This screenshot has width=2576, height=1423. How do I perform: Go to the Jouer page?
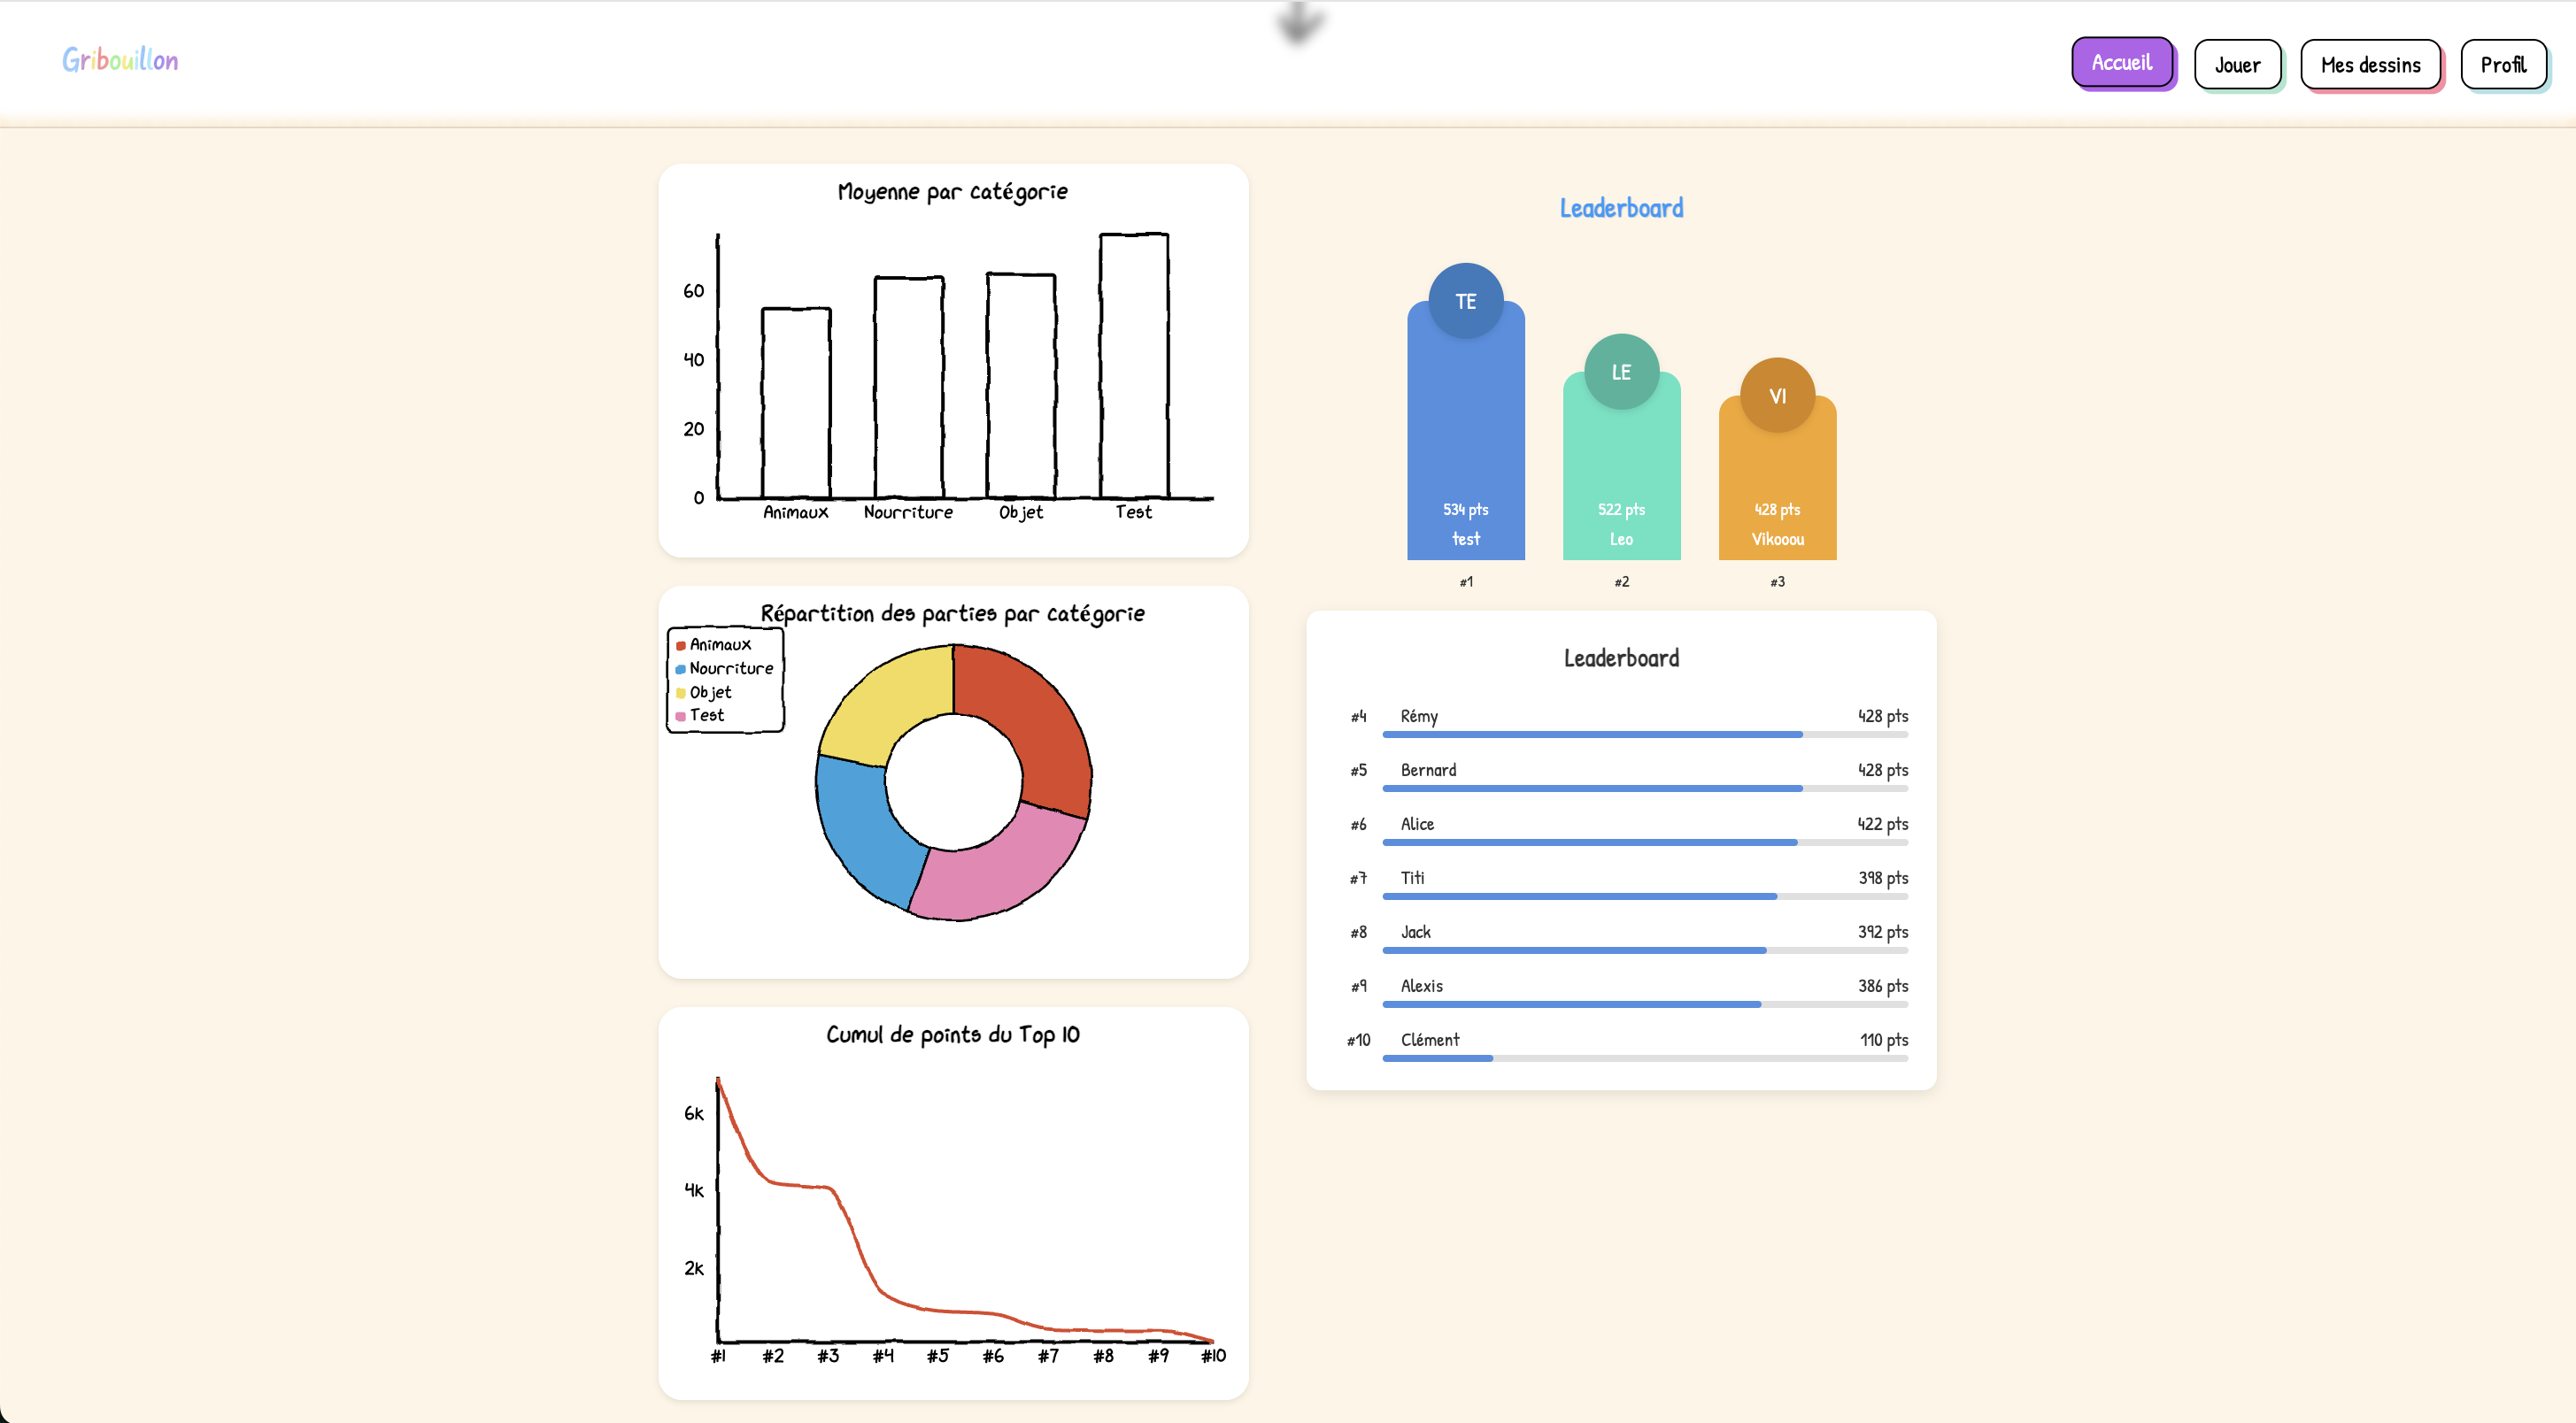coord(2236,65)
